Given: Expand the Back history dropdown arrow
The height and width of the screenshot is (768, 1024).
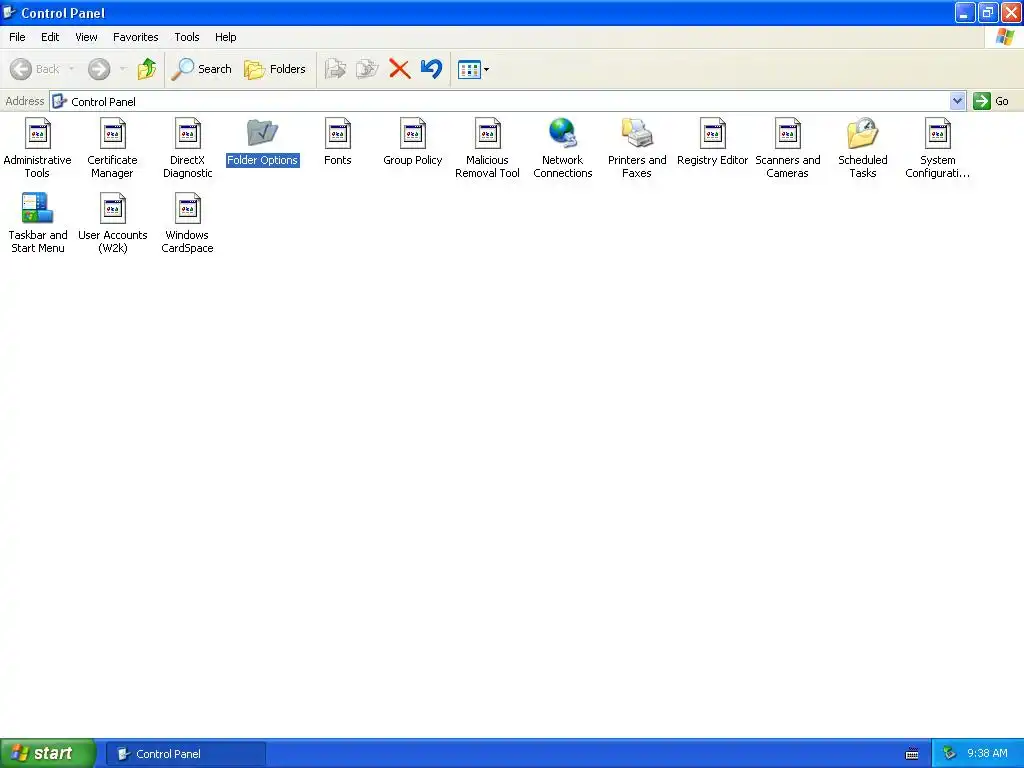Looking at the screenshot, I should (71, 69).
